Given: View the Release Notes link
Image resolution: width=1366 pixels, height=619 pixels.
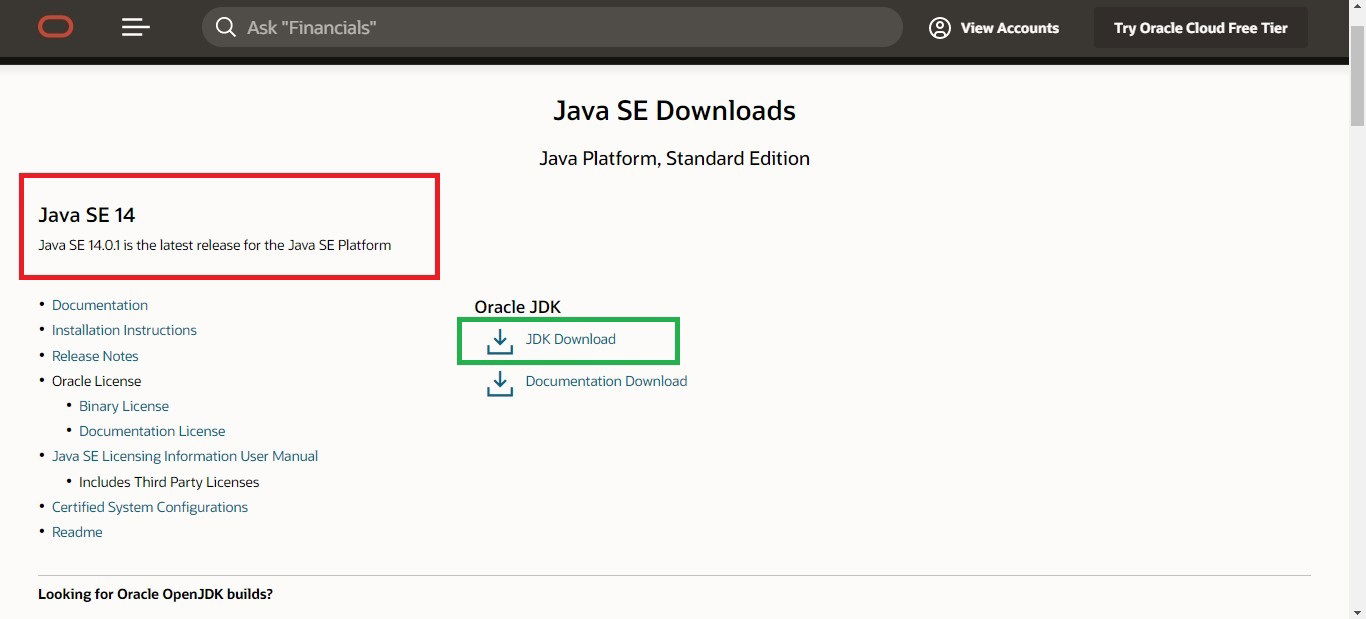Looking at the screenshot, I should click(x=95, y=356).
